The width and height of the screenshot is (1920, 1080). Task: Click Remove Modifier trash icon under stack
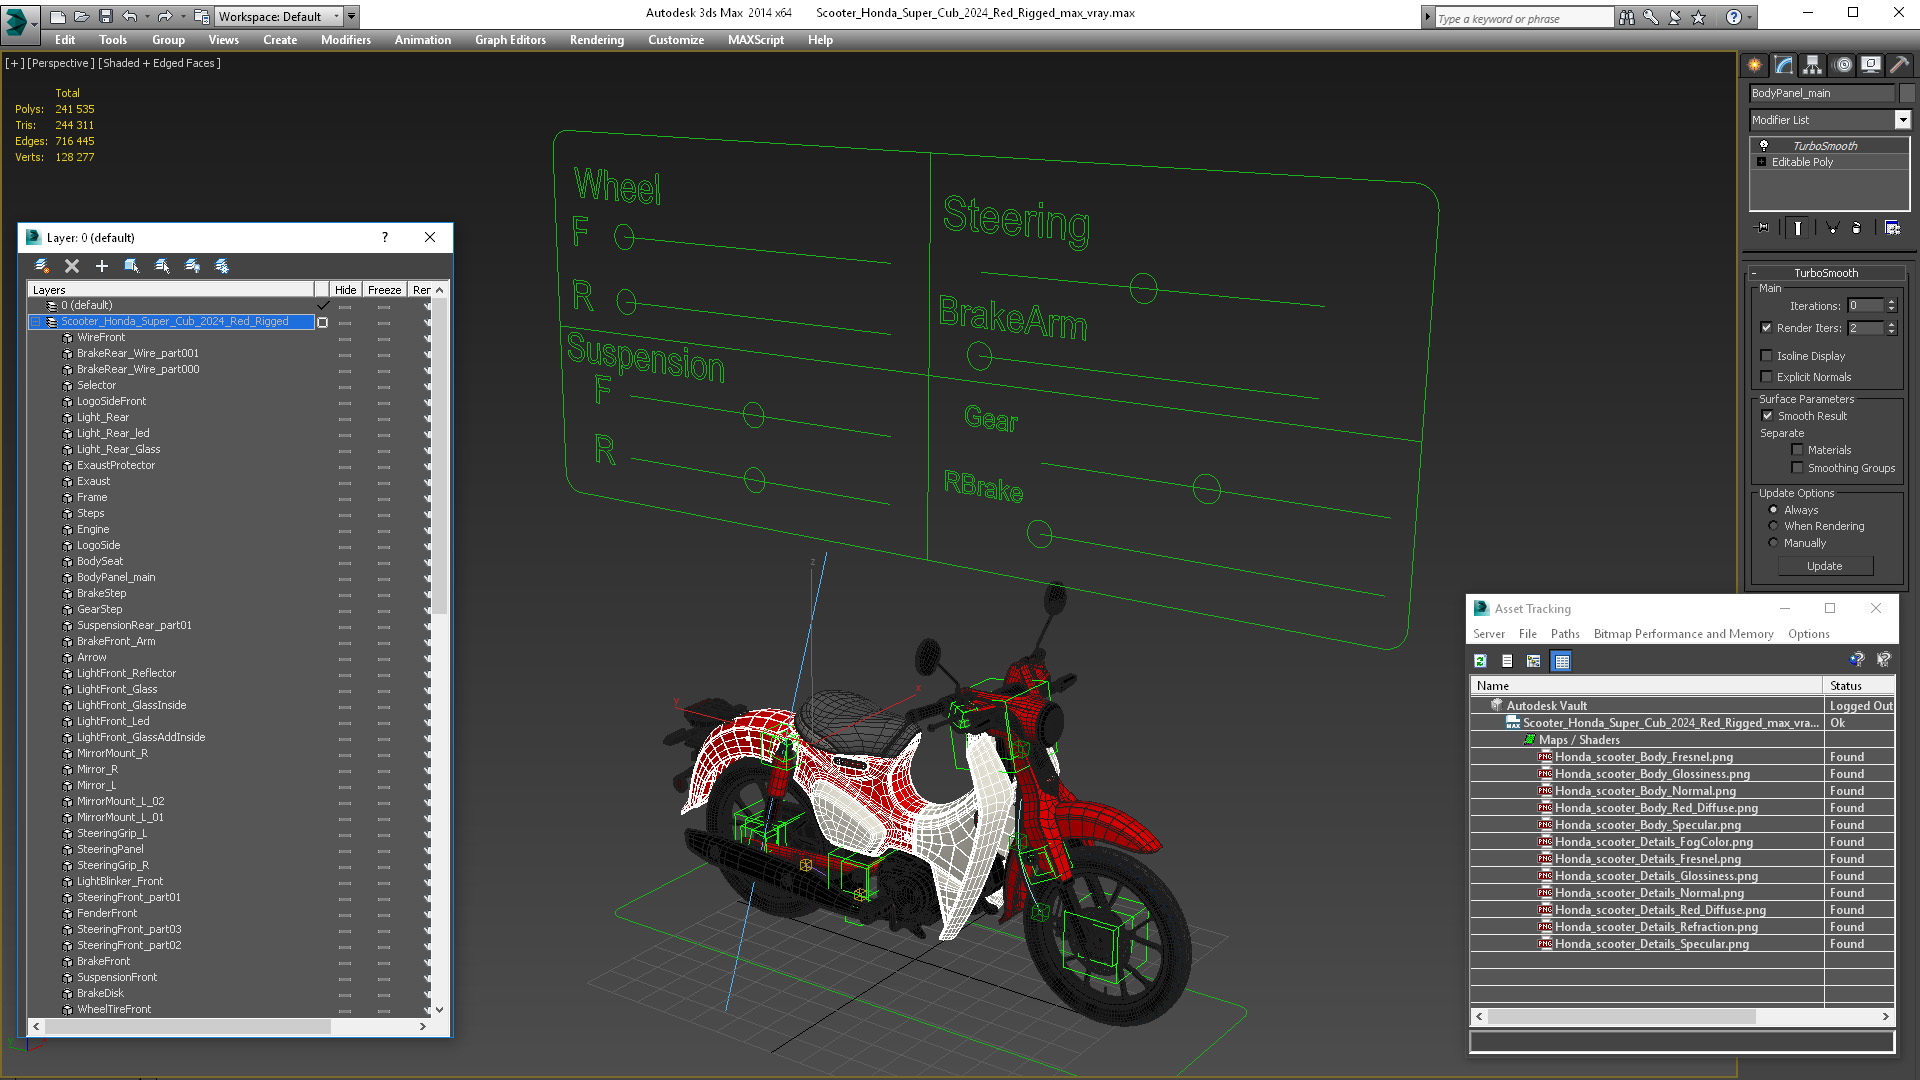tap(1856, 228)
